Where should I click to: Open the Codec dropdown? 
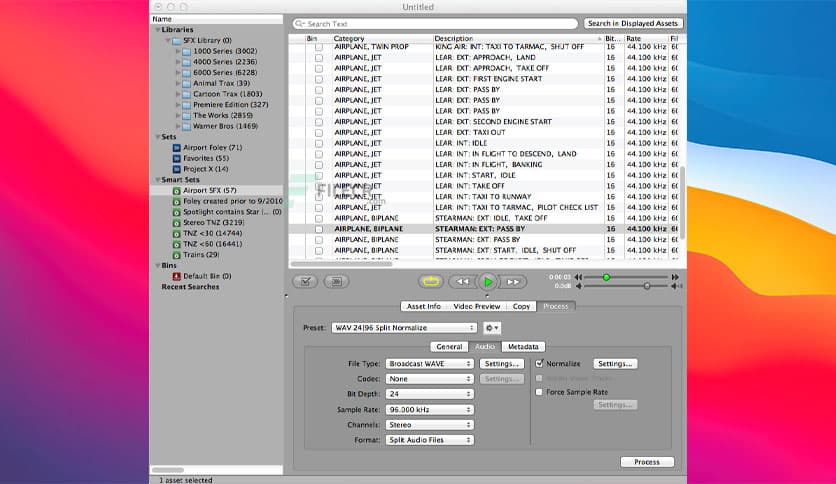click(x=430, y=378)
